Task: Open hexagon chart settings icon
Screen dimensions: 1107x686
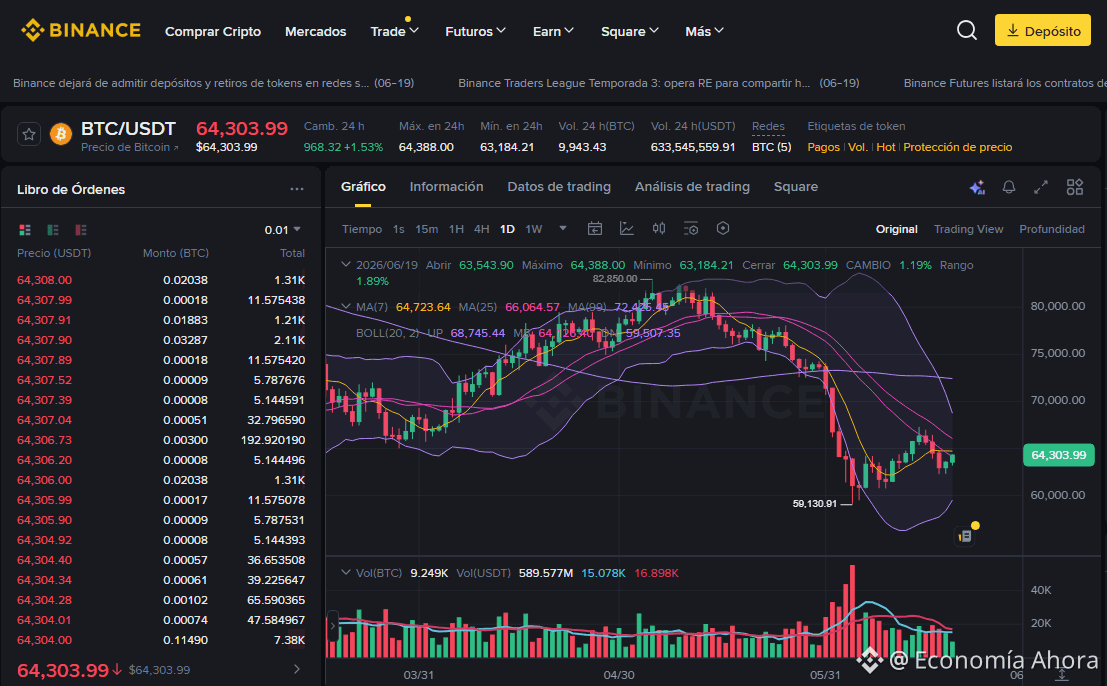Action: 722,229
